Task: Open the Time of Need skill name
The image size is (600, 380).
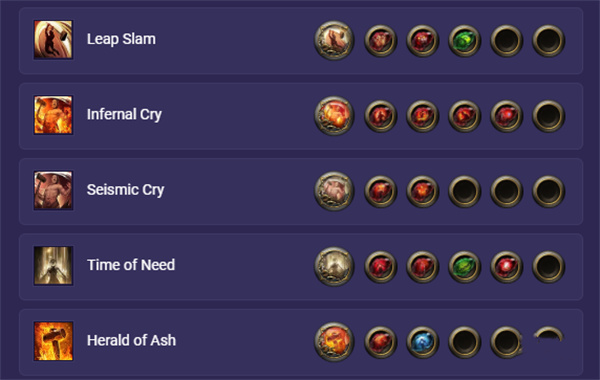Action: [131, 265]
